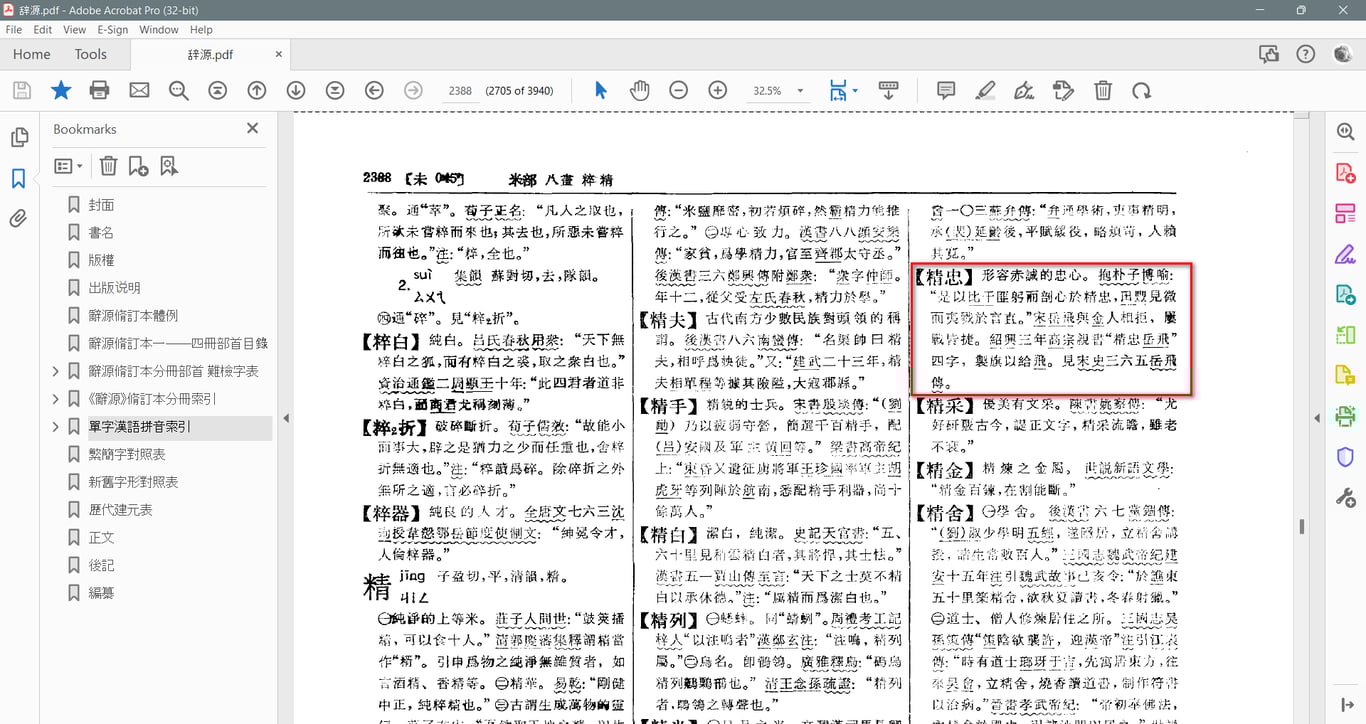Screen dimensions: 1366x724
Task: Click the Add comment sticky note icon
Action: (945, 91)
